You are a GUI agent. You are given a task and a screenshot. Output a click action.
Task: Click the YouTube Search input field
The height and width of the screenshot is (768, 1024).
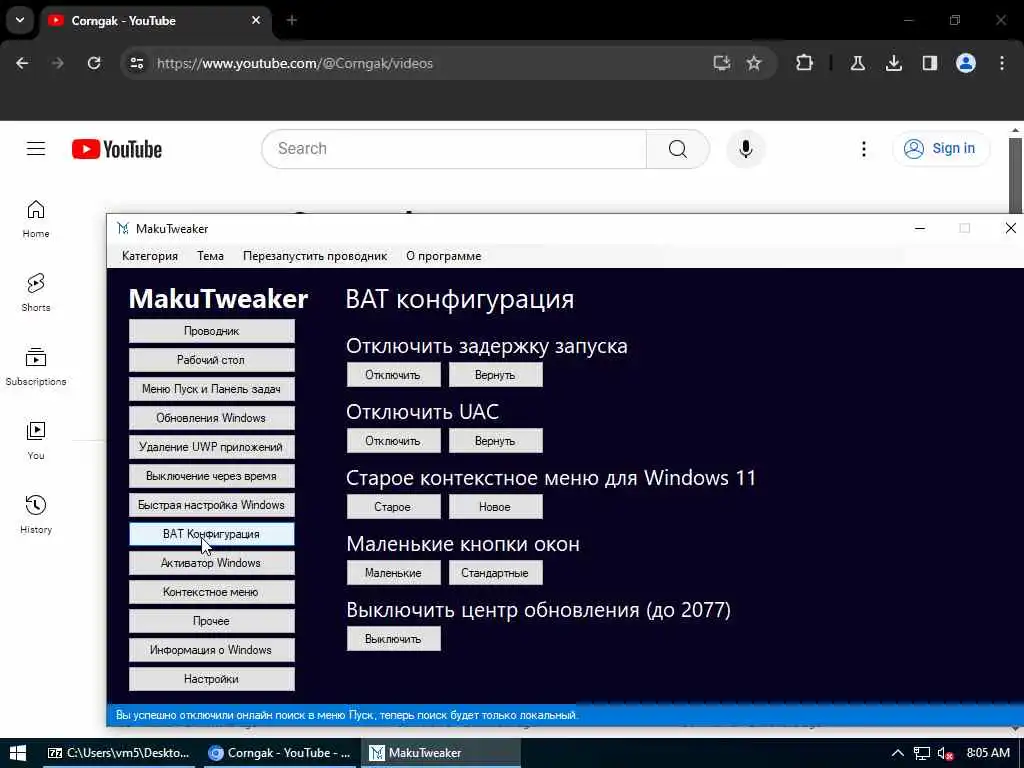click(x=455, y=149)
